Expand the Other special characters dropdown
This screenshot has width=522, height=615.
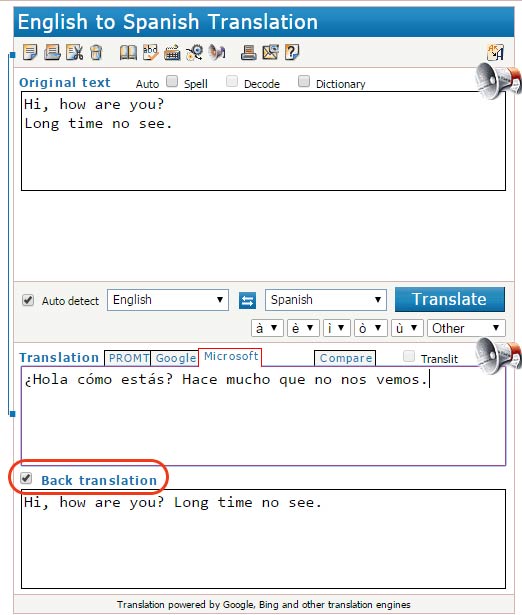[x=466, y=328]
